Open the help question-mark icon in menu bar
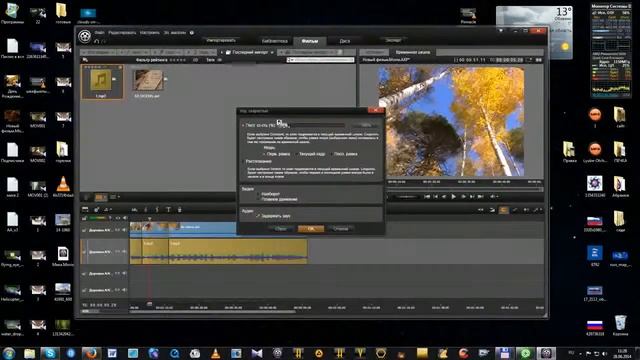Image resolution: width=640 pixels, height=360 pixels. (x=192, y=33)
